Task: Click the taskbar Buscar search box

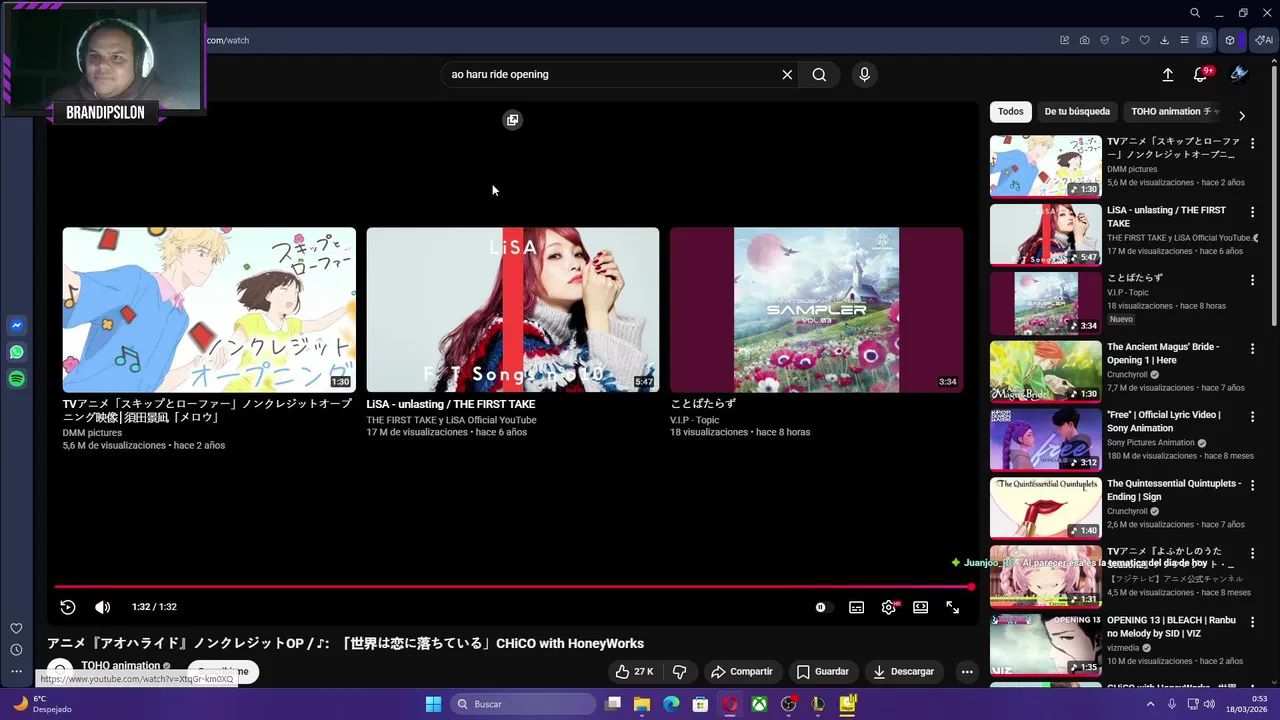Action: coord(521,704)
